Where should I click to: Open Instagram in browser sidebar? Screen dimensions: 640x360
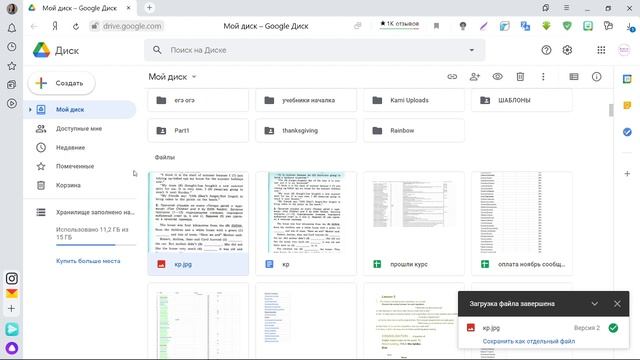(x=12, y=278)
